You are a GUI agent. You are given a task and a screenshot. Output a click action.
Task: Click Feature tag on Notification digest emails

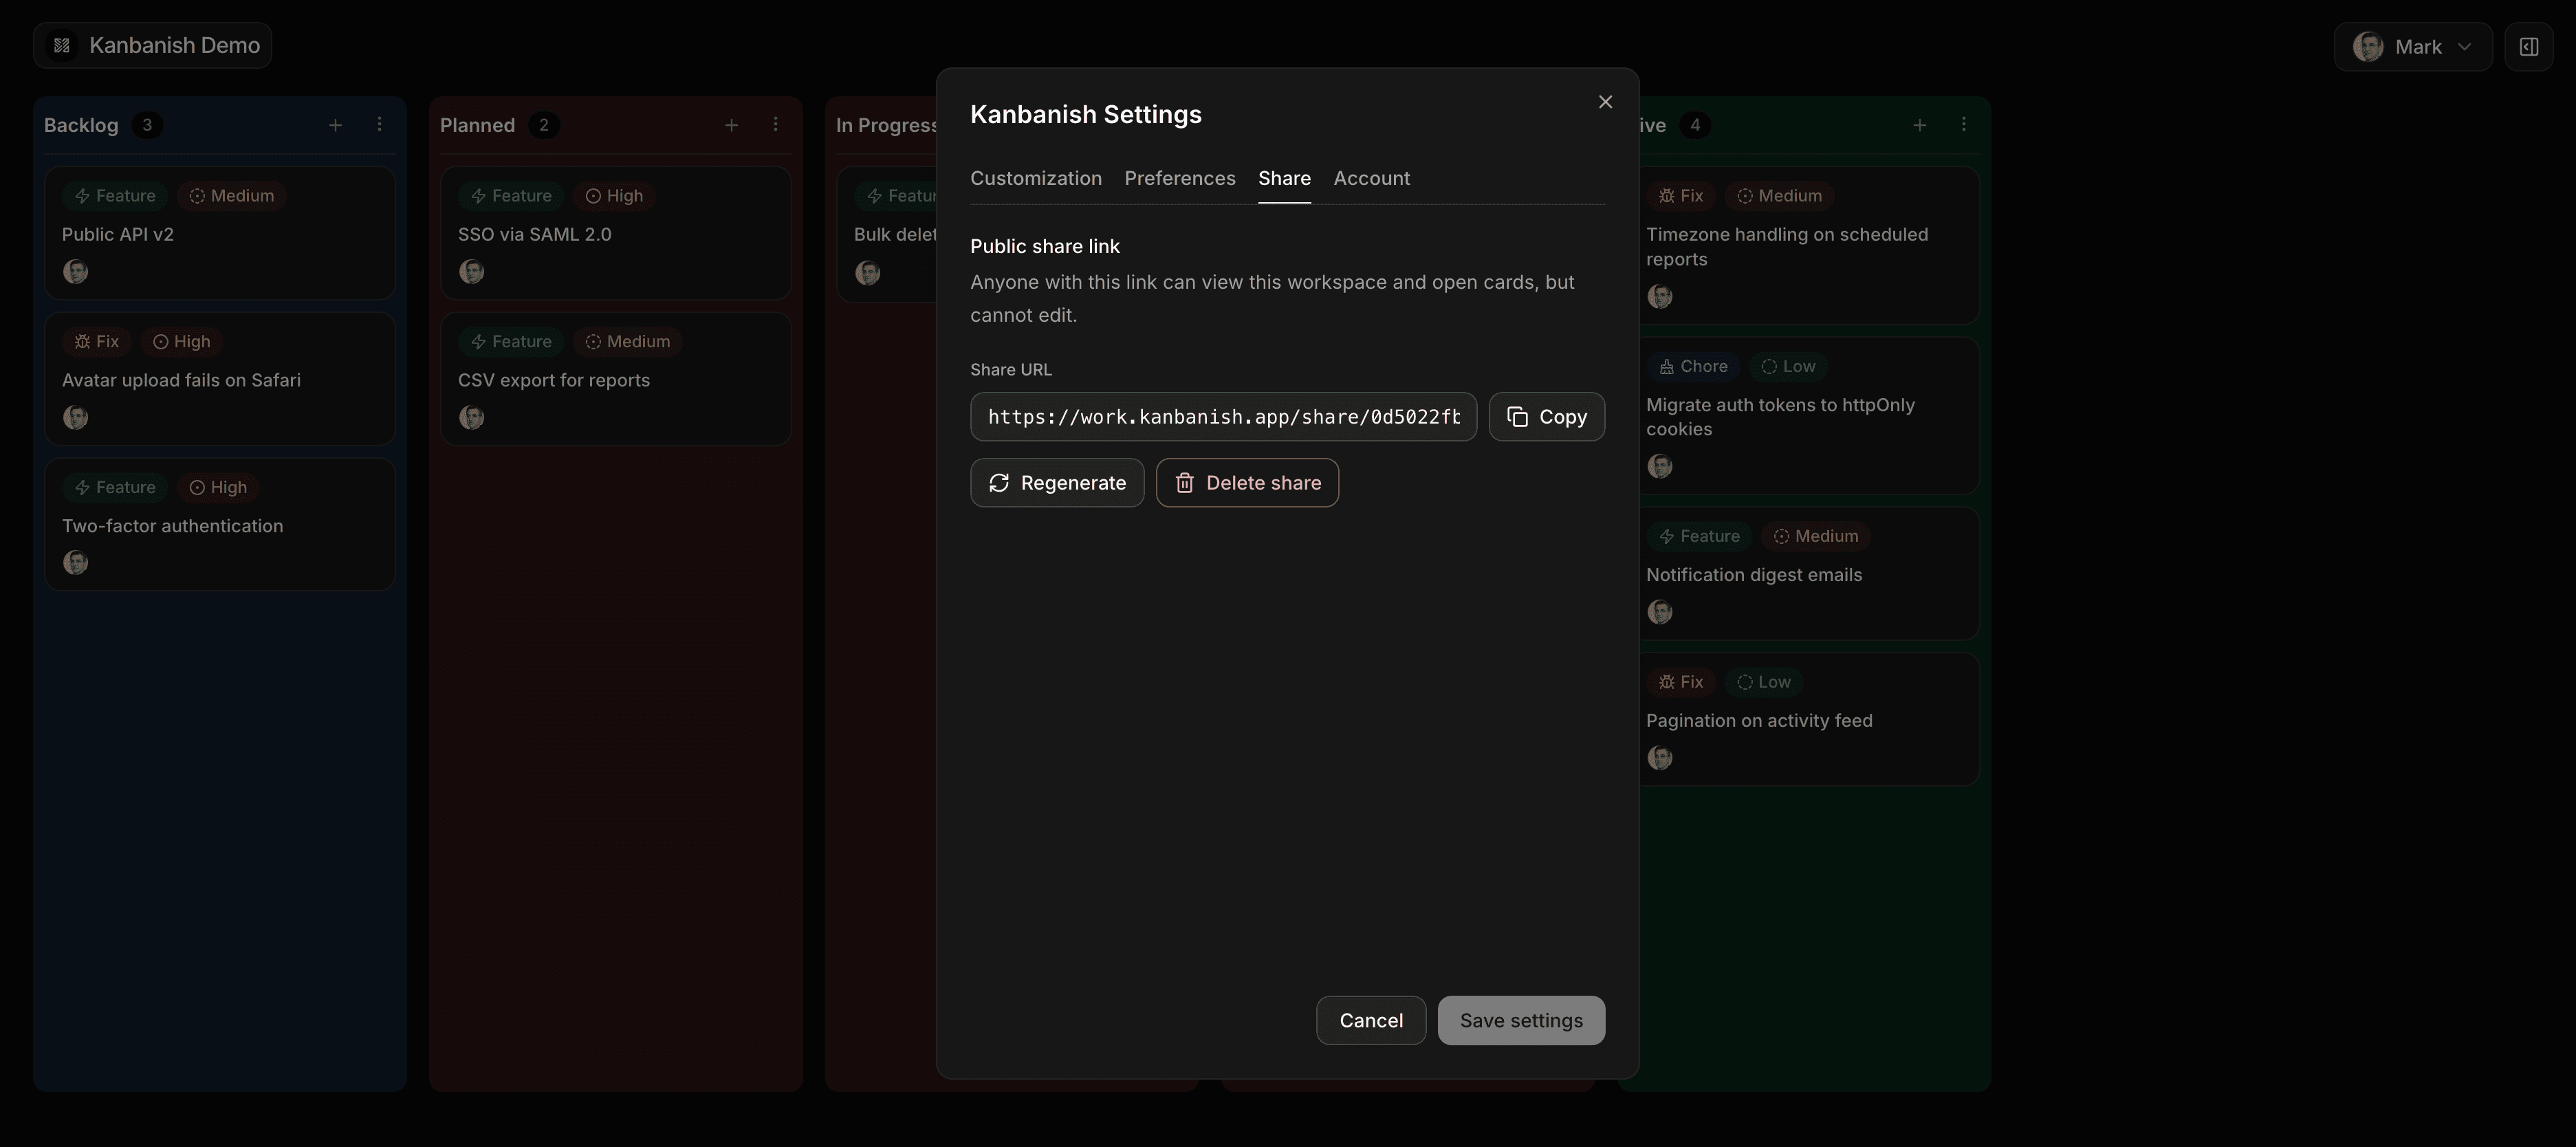[x=1699, y=536]
